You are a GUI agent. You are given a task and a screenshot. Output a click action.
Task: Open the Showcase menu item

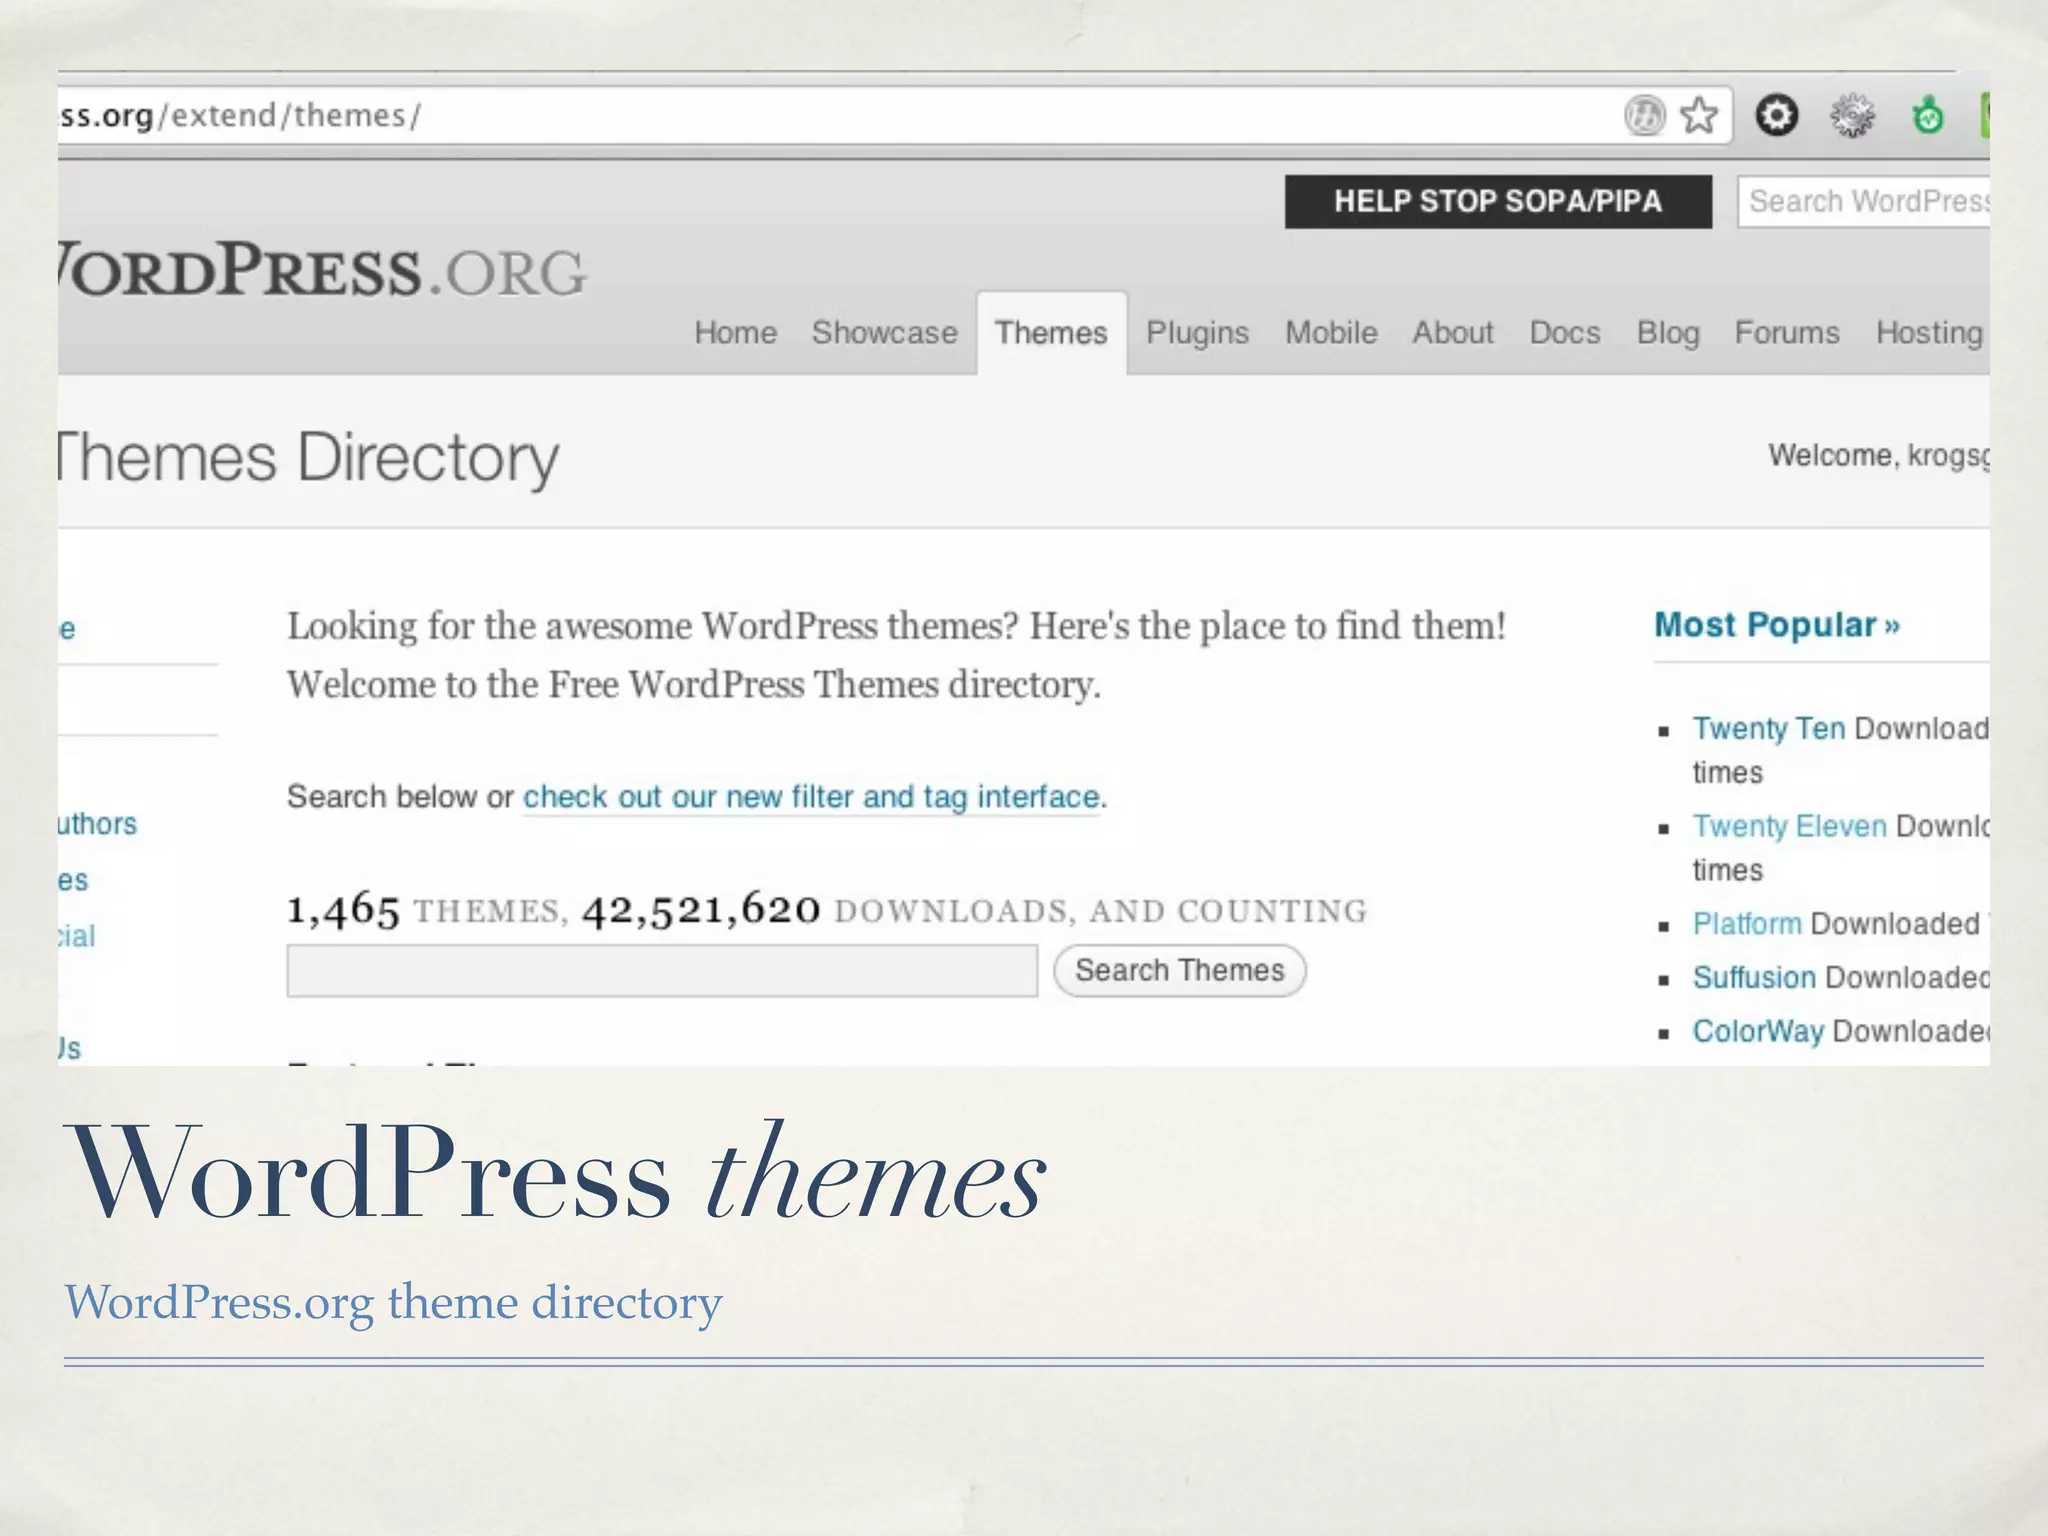click(884, 332)
